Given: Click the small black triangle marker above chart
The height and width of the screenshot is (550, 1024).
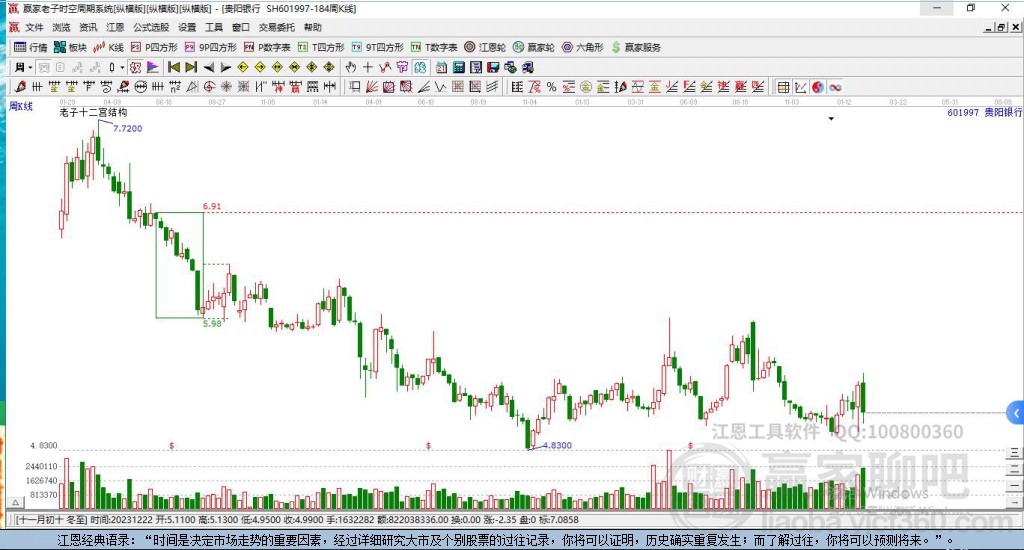Looking at the screenshot, I should [x=831, y=119].
